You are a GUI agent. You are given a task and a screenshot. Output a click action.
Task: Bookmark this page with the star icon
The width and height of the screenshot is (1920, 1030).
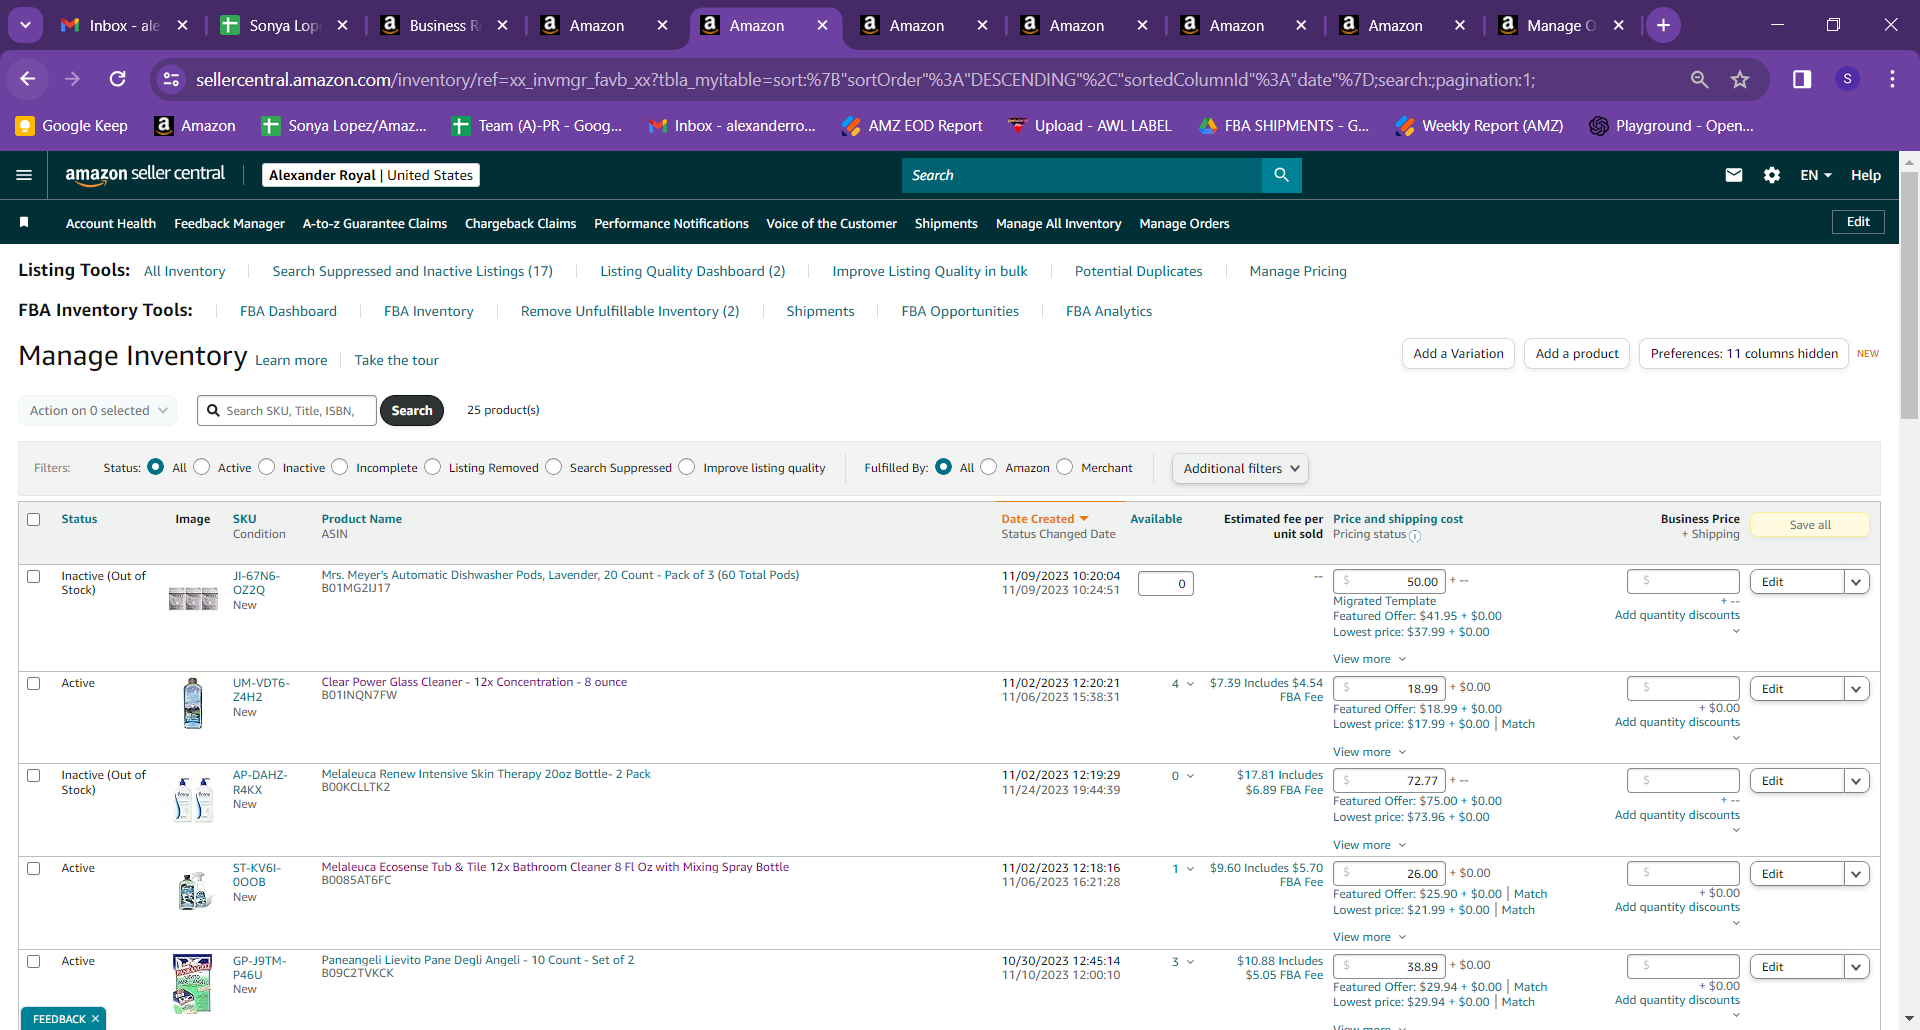pos(1740,79)
